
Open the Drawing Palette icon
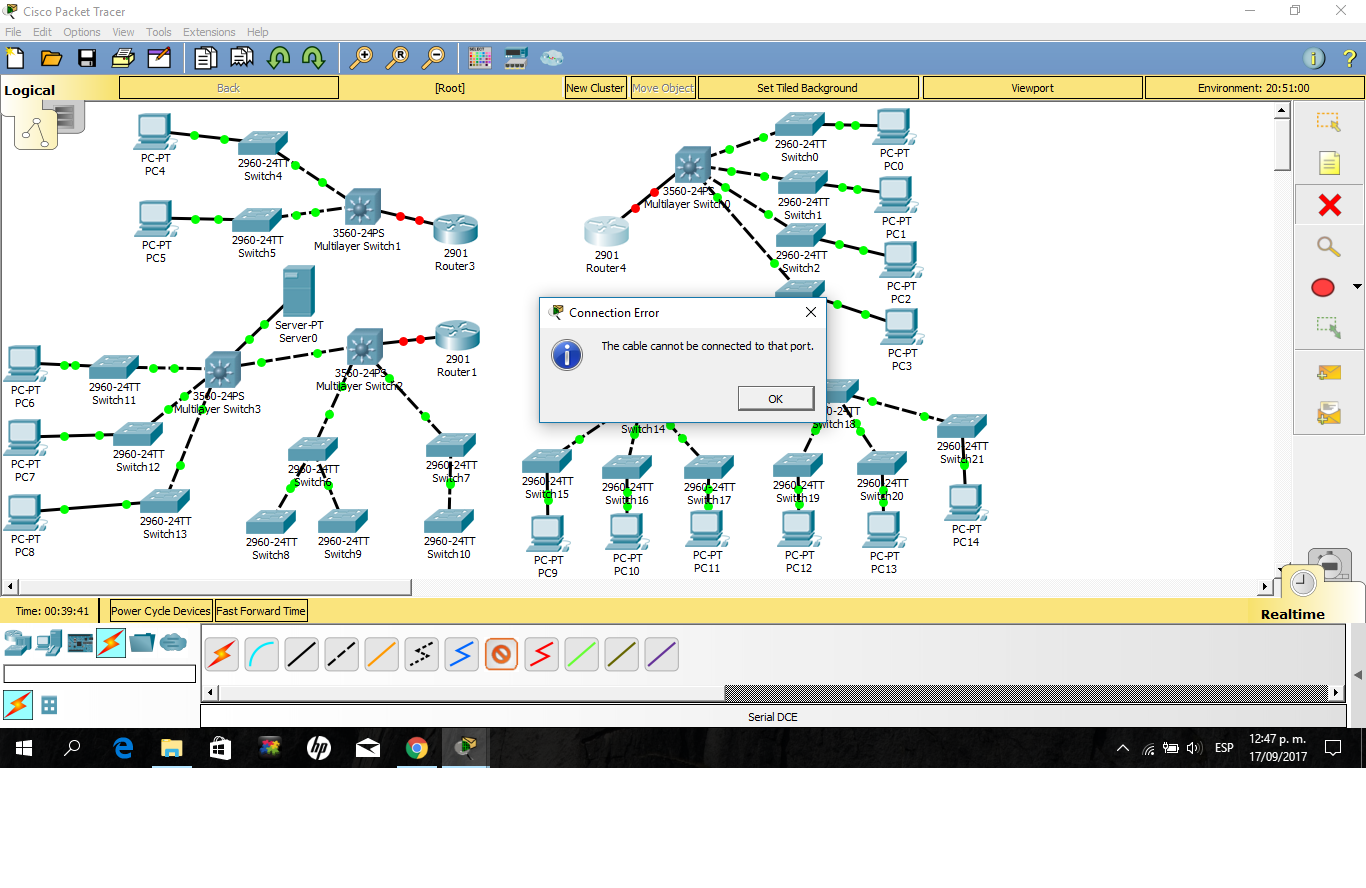(480, 58)
